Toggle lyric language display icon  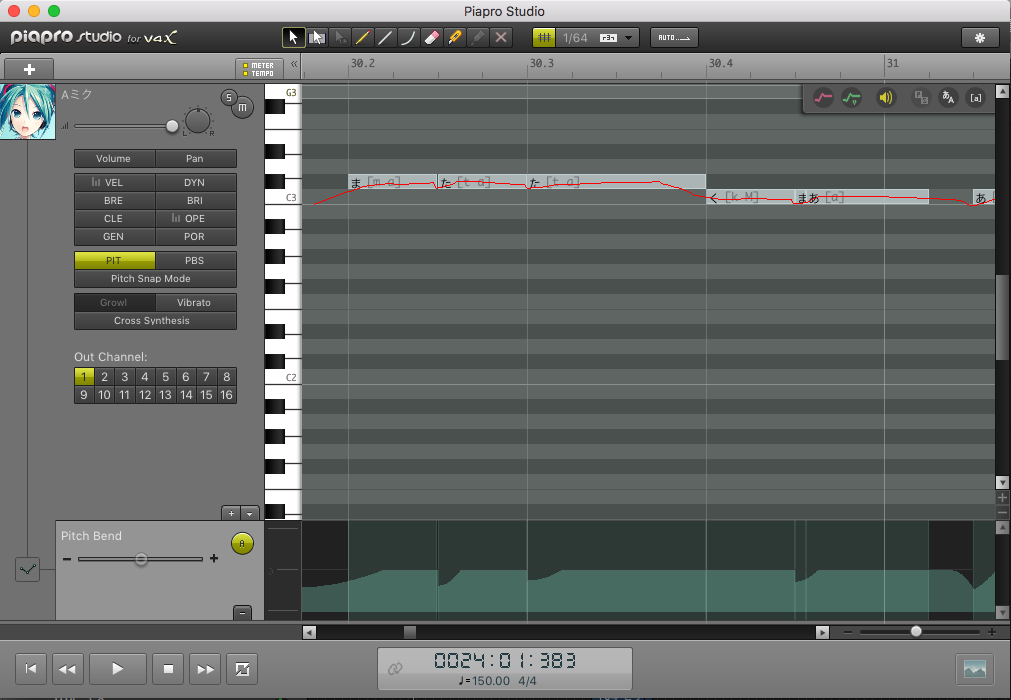[948, 98]
